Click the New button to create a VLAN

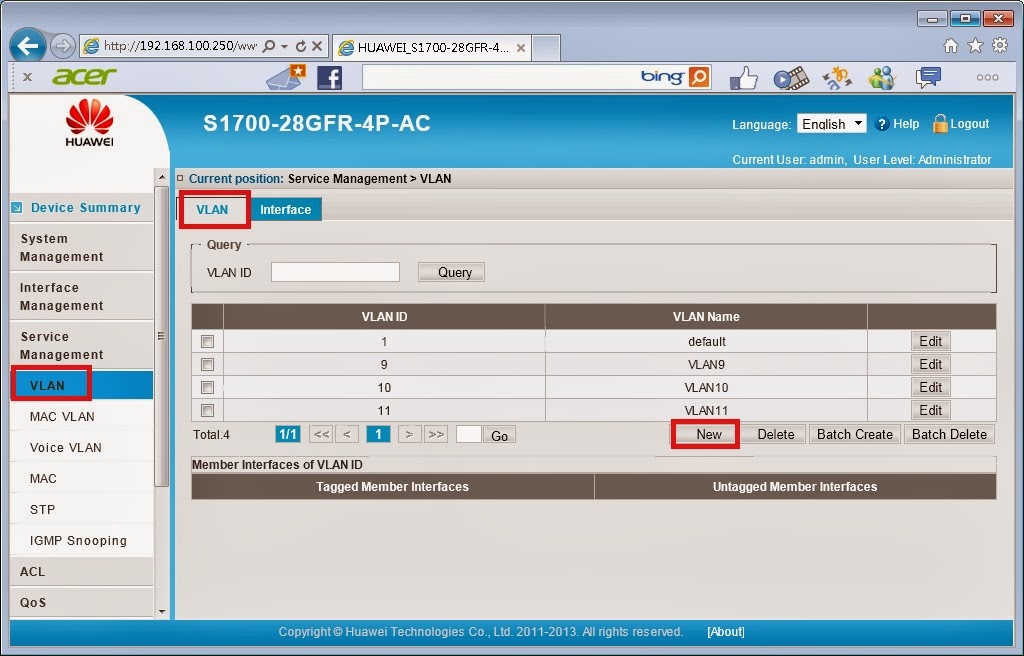click(705, 434)
